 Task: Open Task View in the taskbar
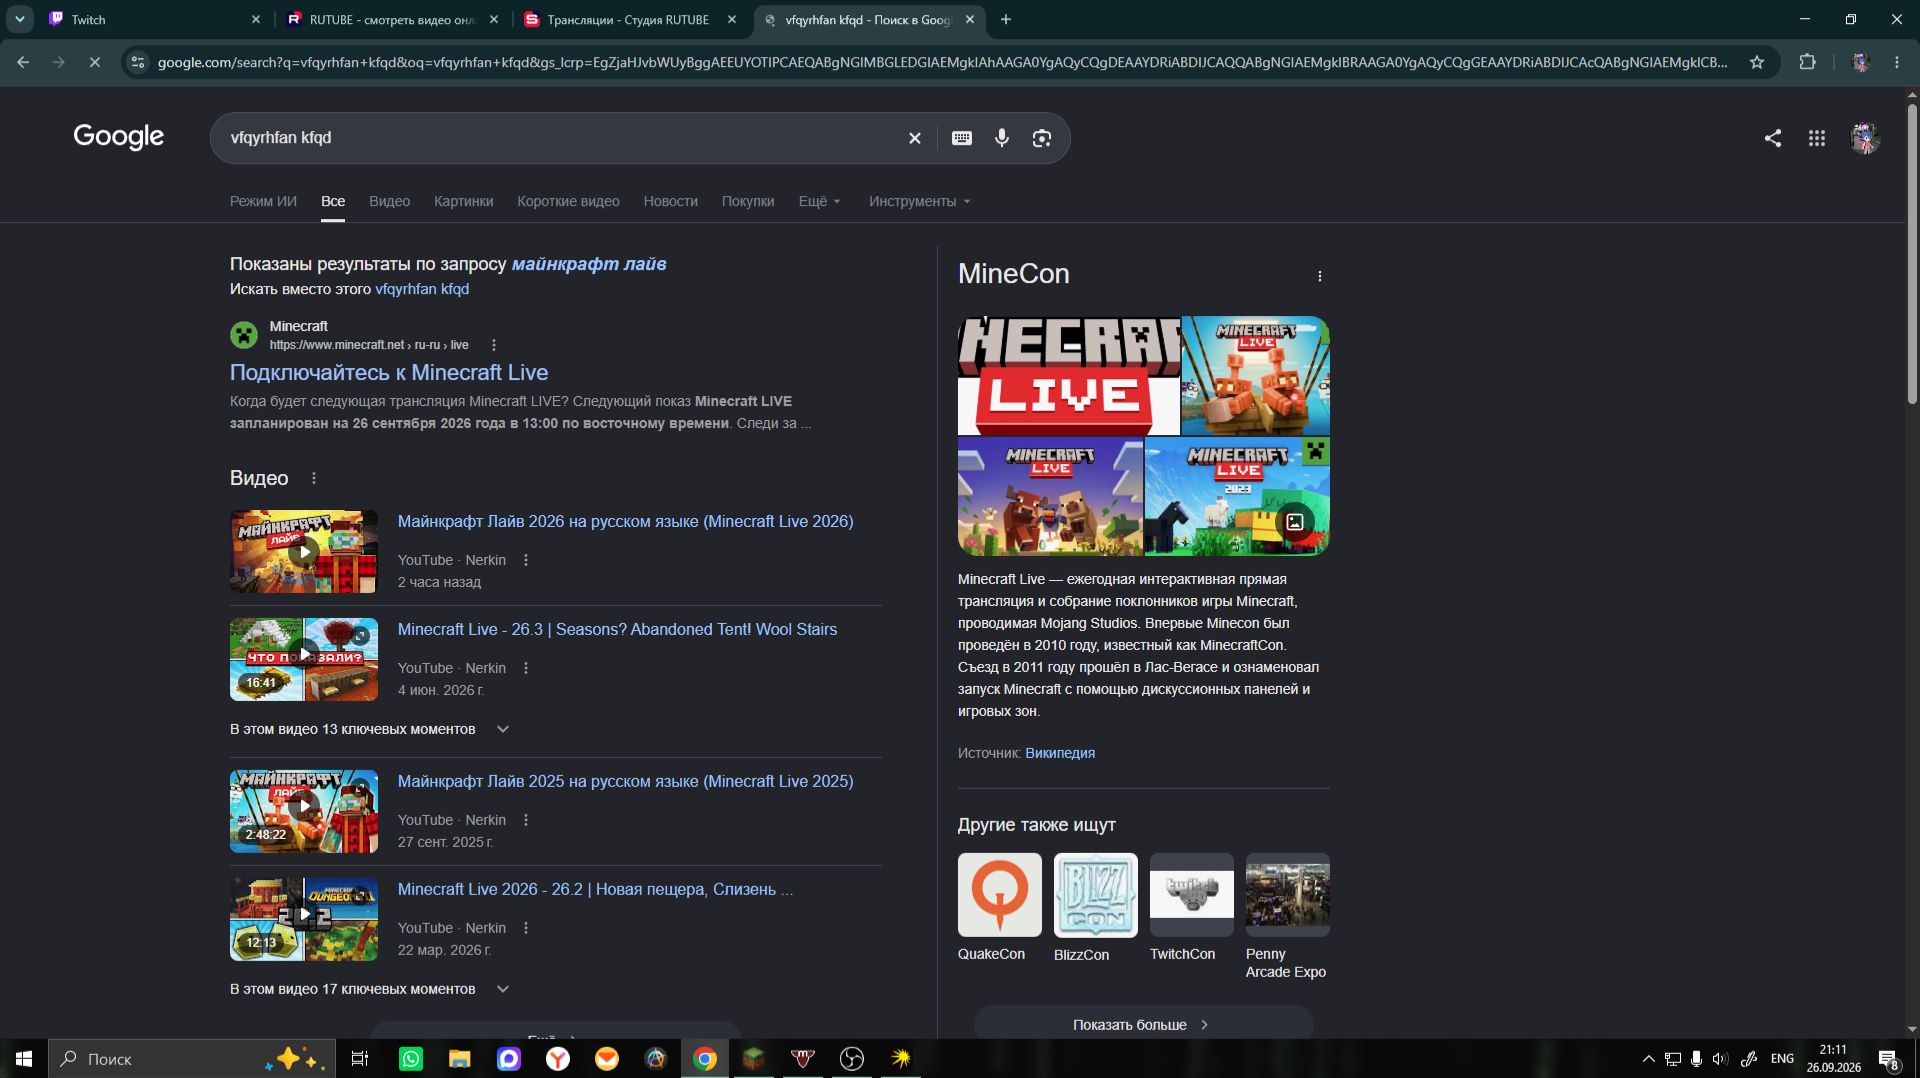[360, 1059]
